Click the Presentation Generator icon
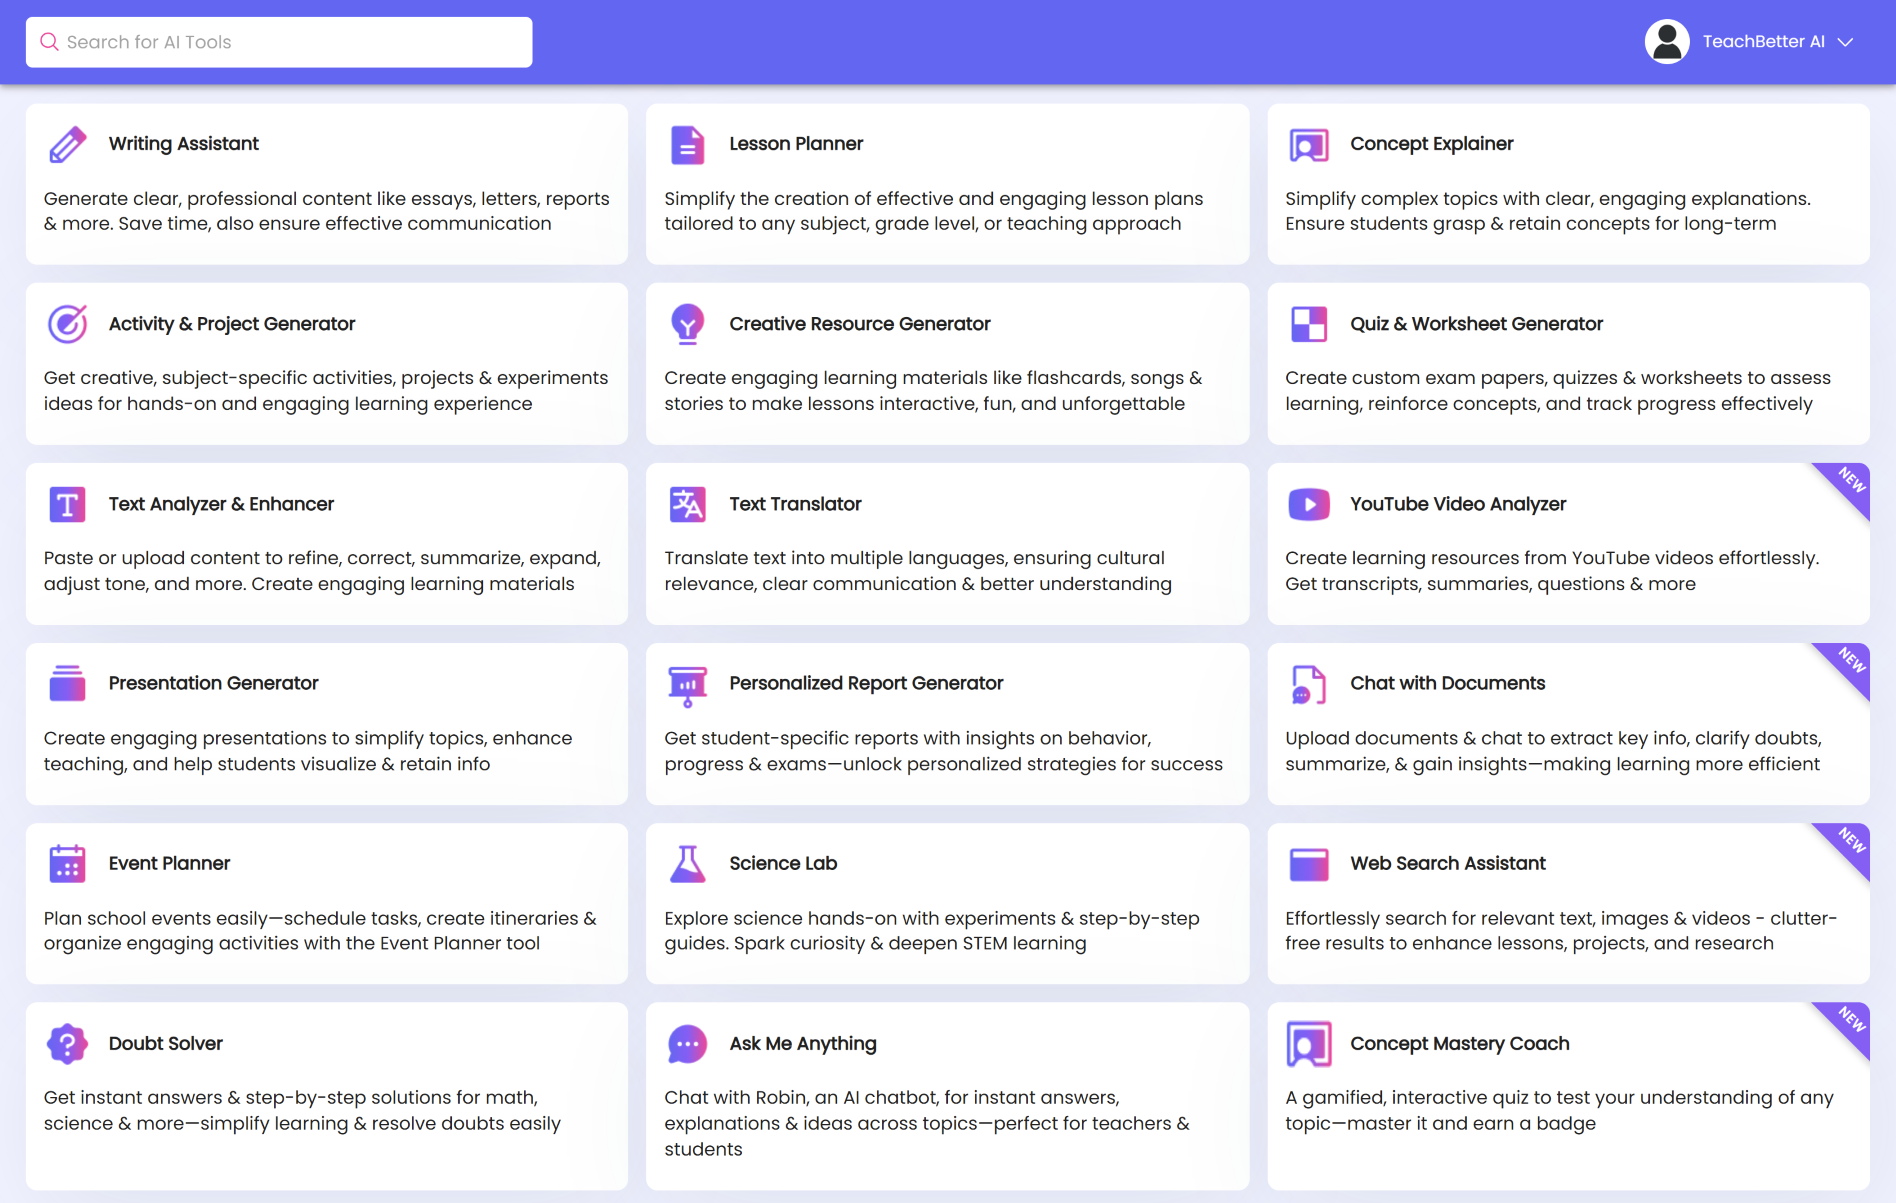The height and width of the screenshot is (1203, 1896). pyautogui.click(x=67, y=683)
